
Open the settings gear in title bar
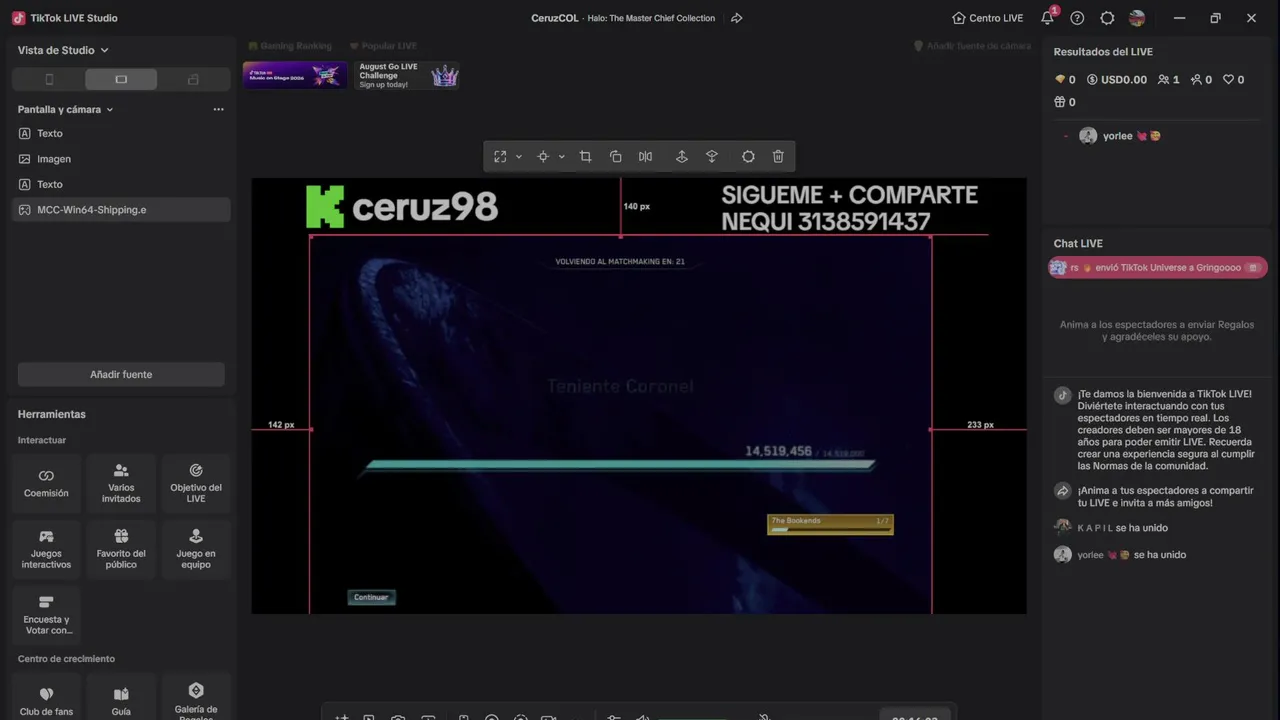coord(1107,18)
